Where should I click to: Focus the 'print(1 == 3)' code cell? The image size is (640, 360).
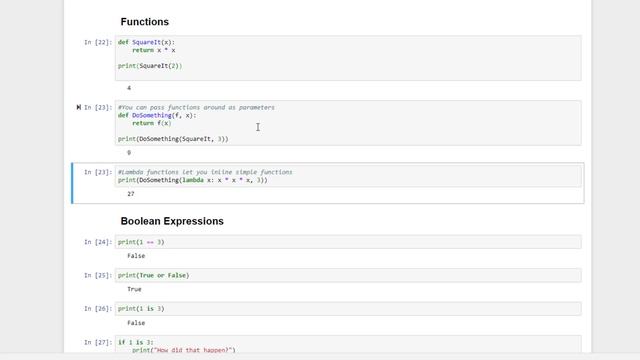pyautogui.click(x=348, y=242)
